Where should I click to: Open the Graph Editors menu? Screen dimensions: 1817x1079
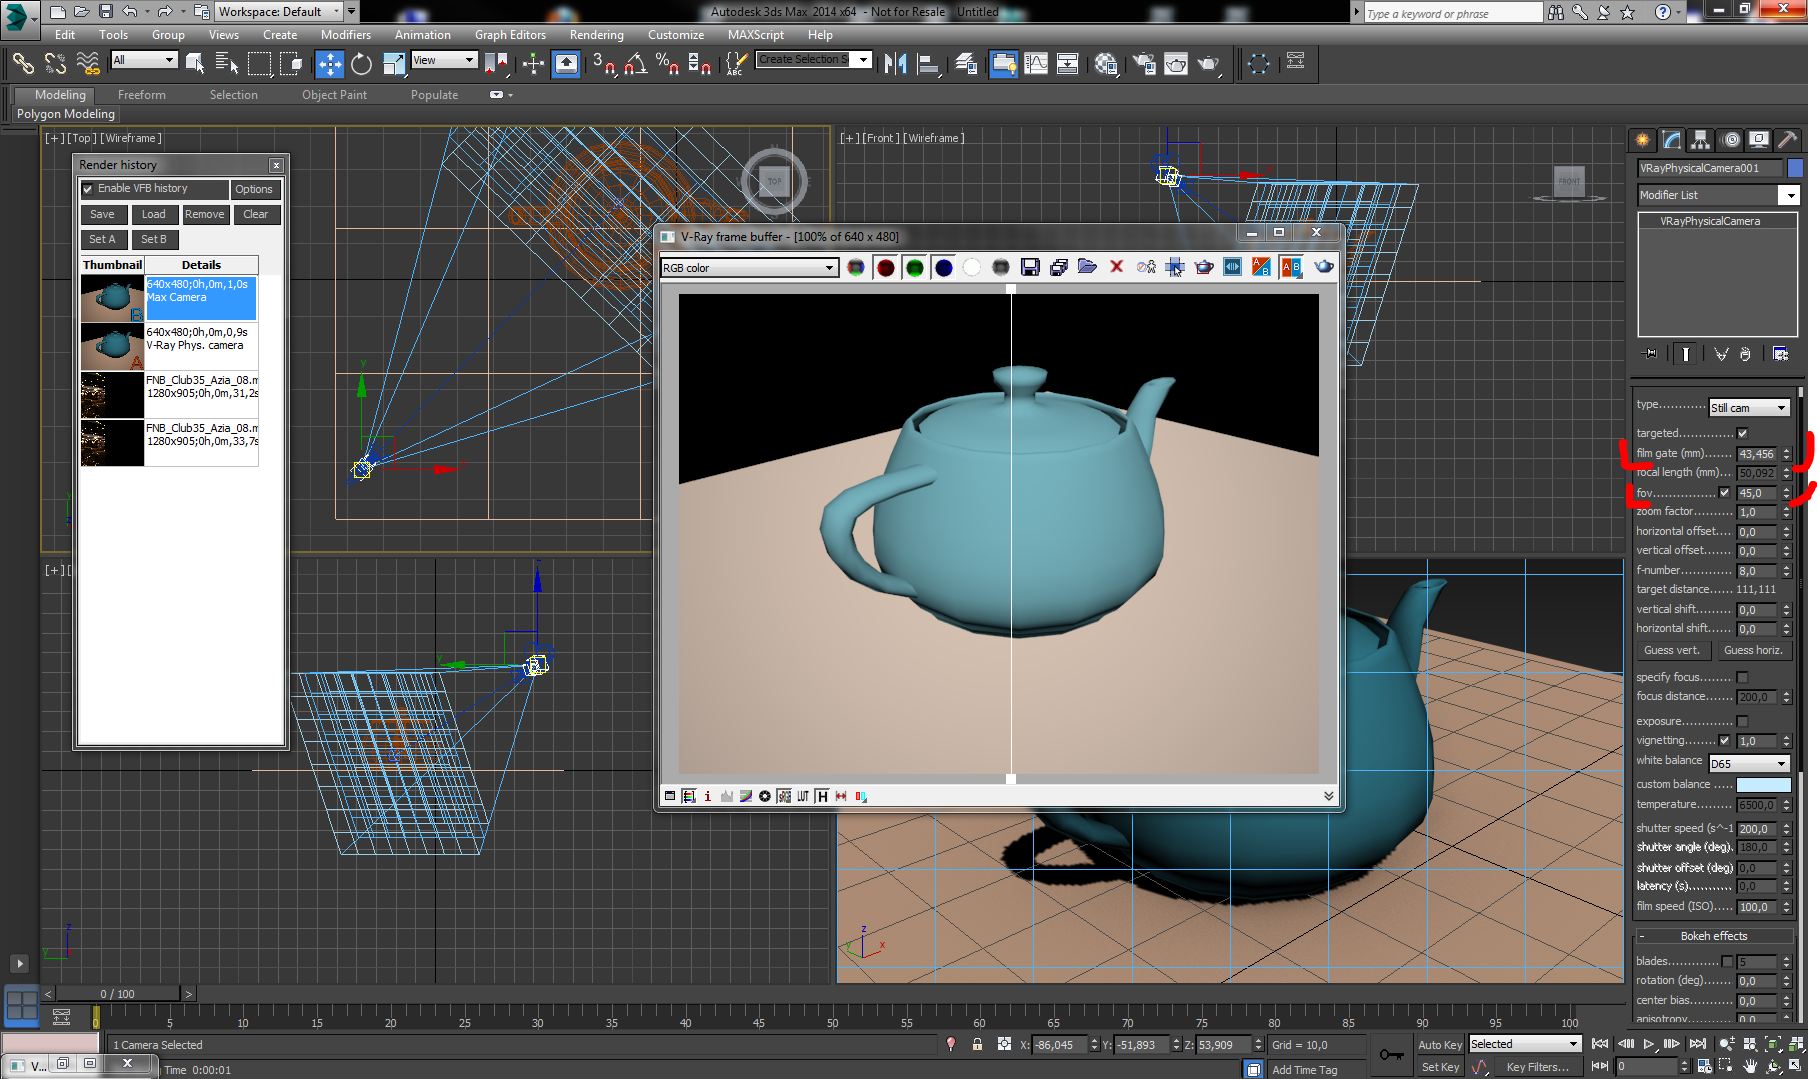[510, 35]
